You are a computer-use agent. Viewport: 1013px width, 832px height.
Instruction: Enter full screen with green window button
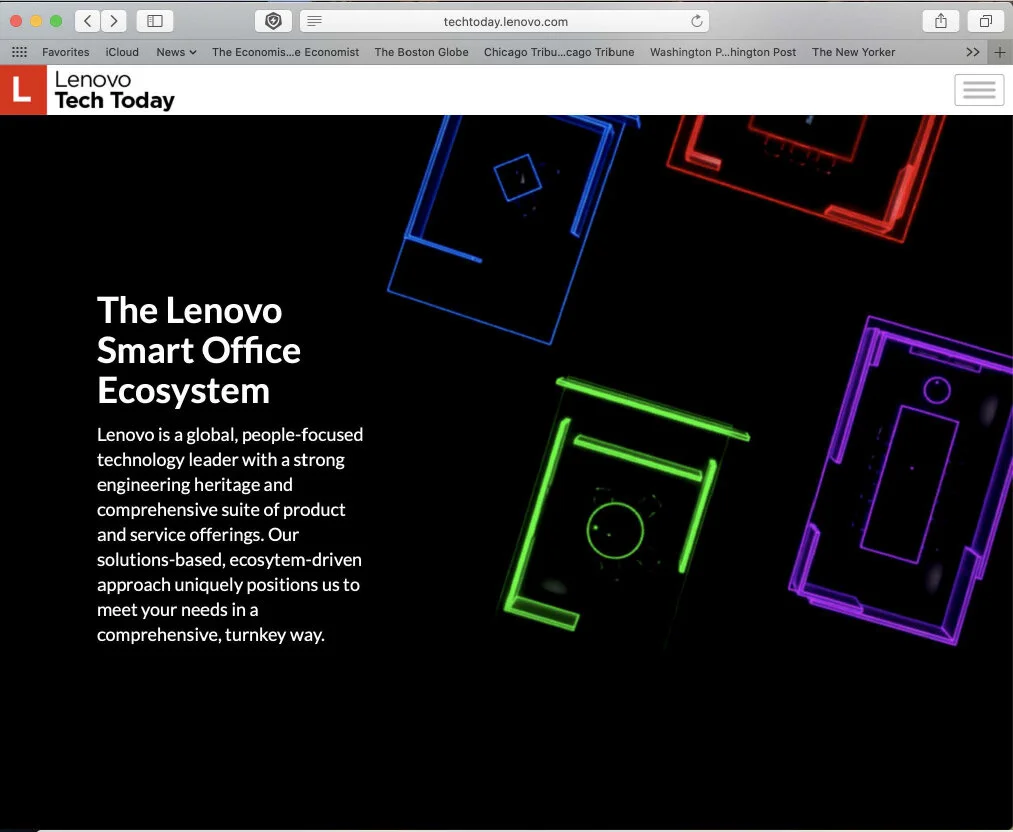56,21
